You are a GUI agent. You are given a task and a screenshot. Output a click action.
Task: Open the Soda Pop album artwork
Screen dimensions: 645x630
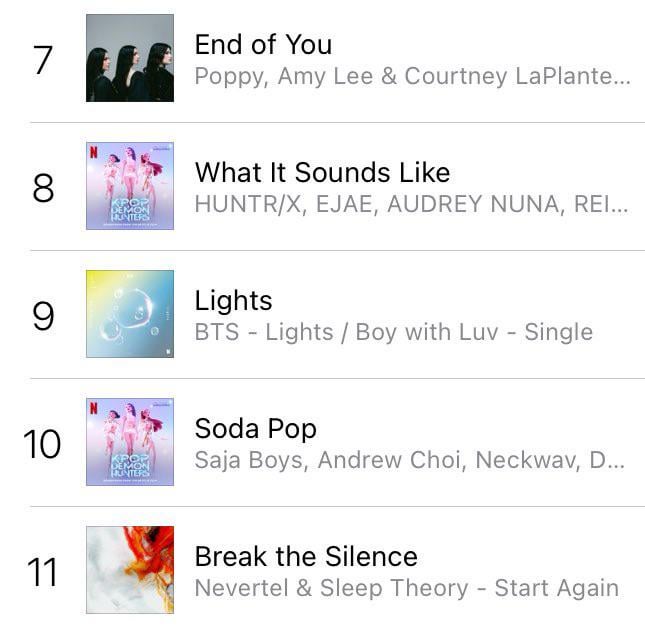[x=130, y=442]
